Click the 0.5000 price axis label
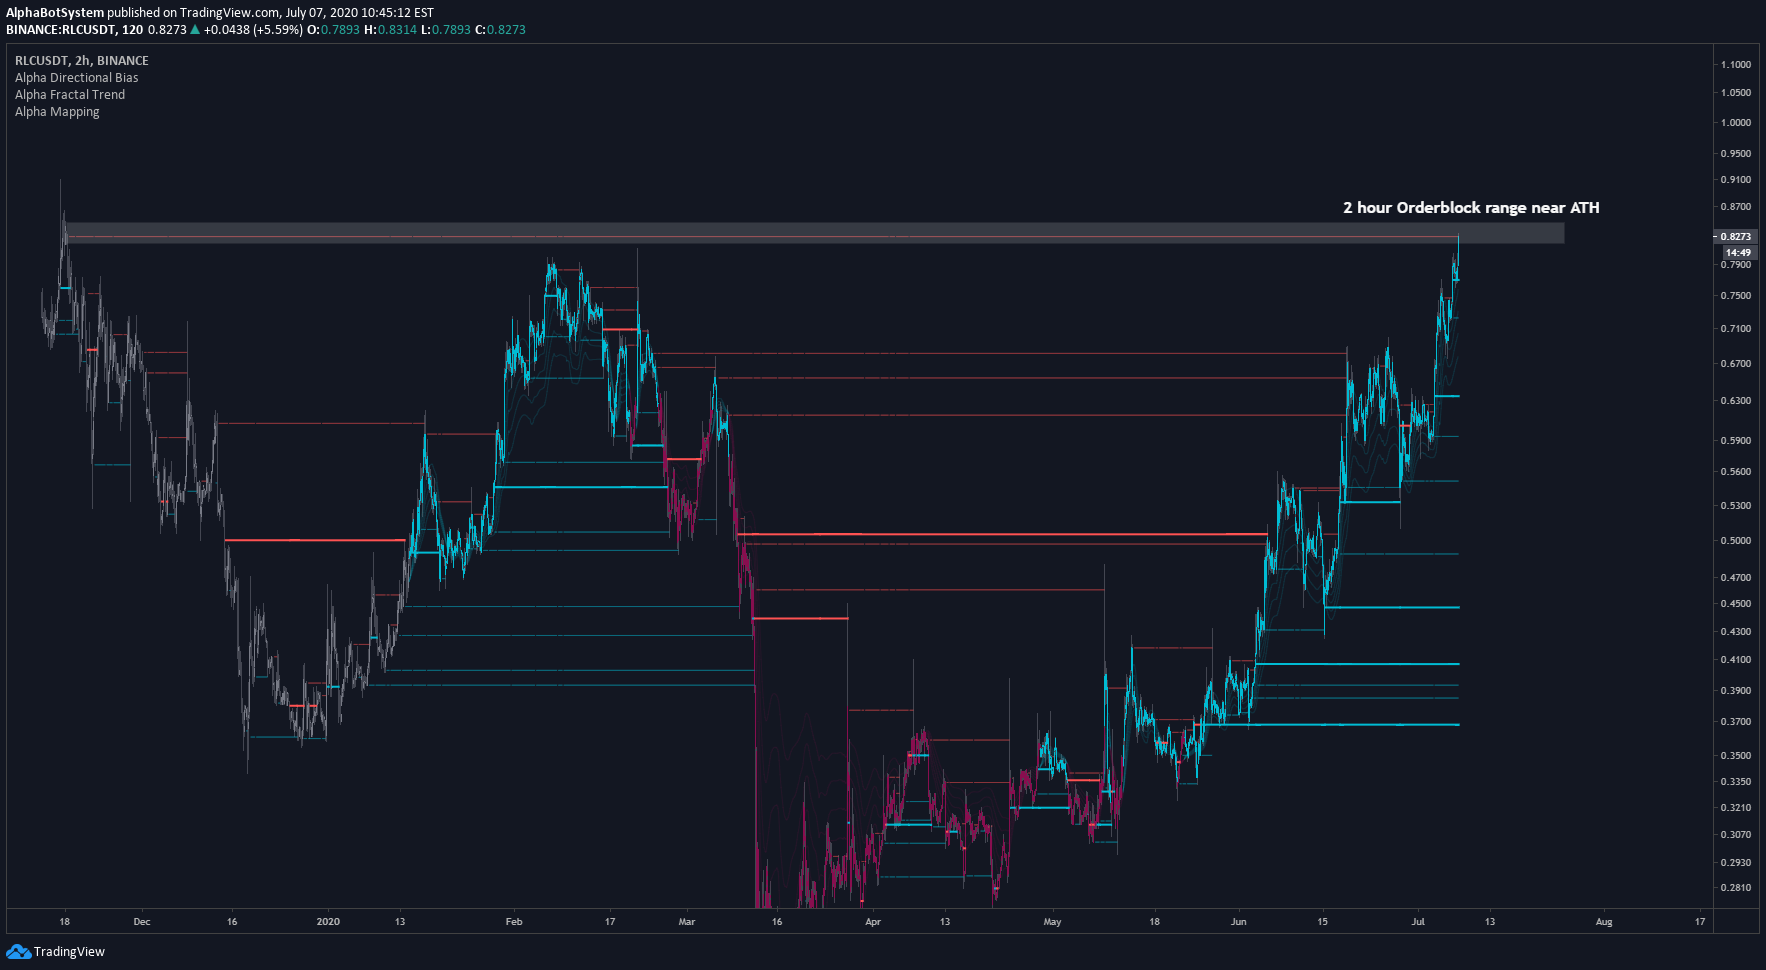 tap(1736, 541)
